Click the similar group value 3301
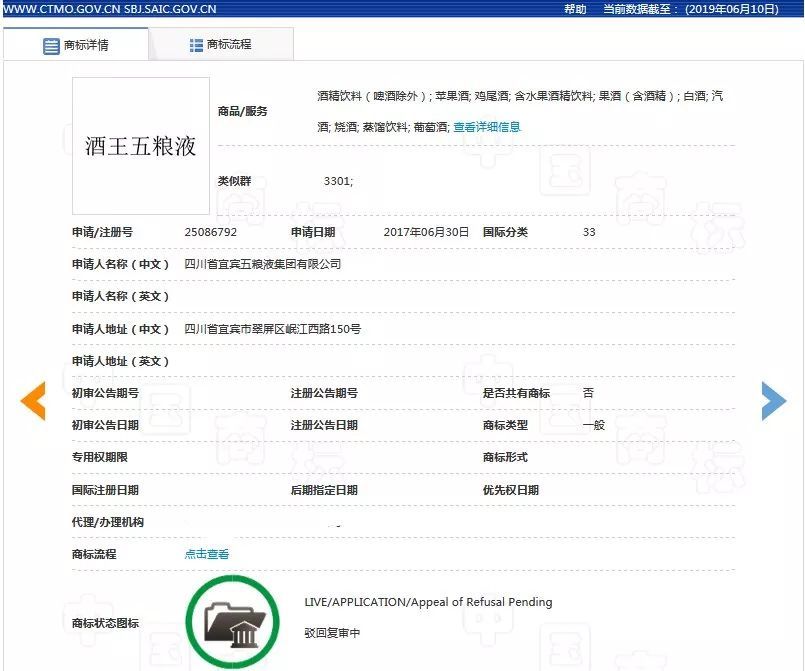The height and width of the screenshot is (671, 805). (x=338, y=181)
